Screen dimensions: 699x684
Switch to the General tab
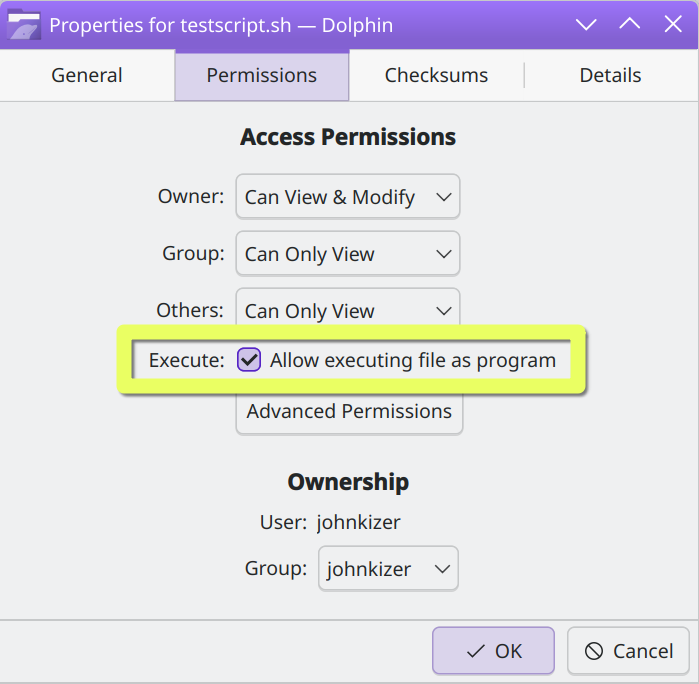click(87, 75)
